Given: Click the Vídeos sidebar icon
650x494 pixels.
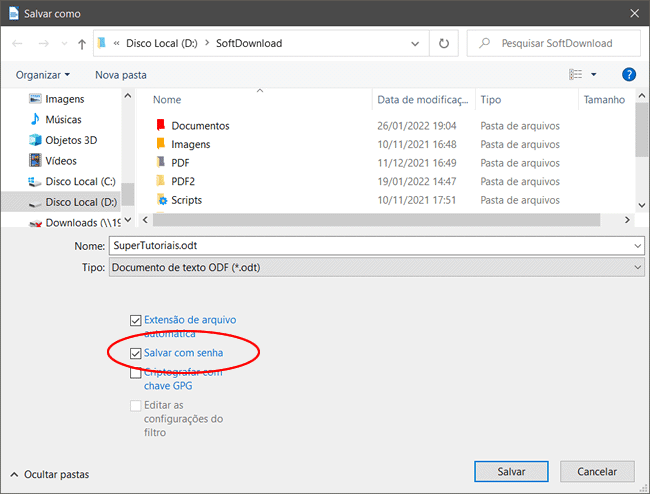Looking at the screenshot, I should pos(35,161).
